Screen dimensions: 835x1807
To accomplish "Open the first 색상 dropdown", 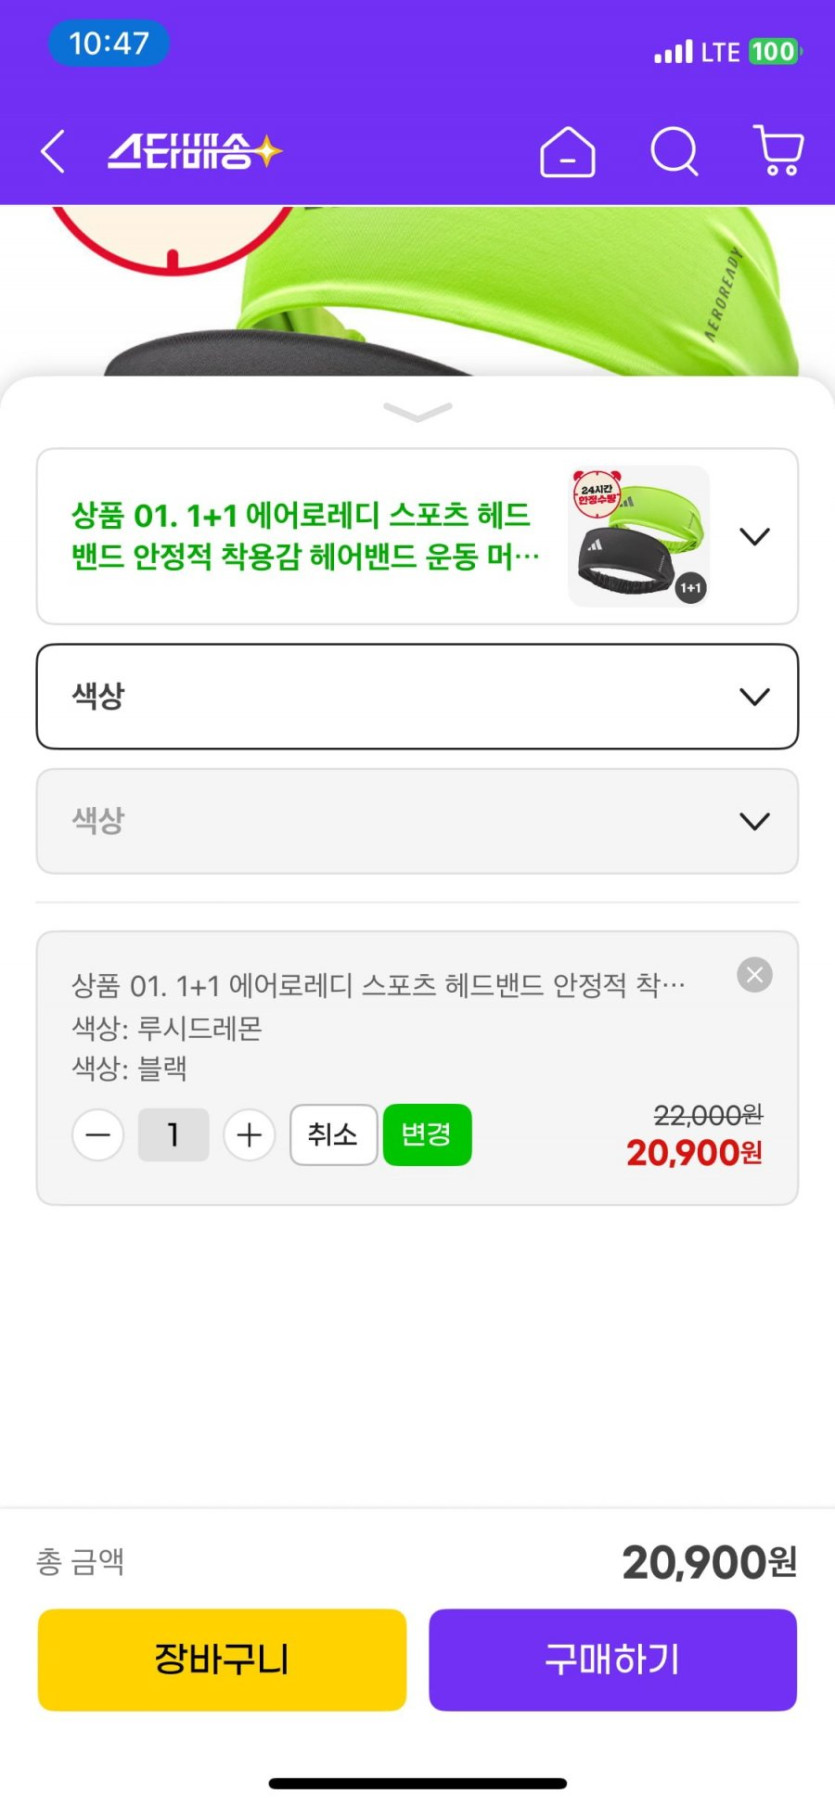I will [417, 696].
